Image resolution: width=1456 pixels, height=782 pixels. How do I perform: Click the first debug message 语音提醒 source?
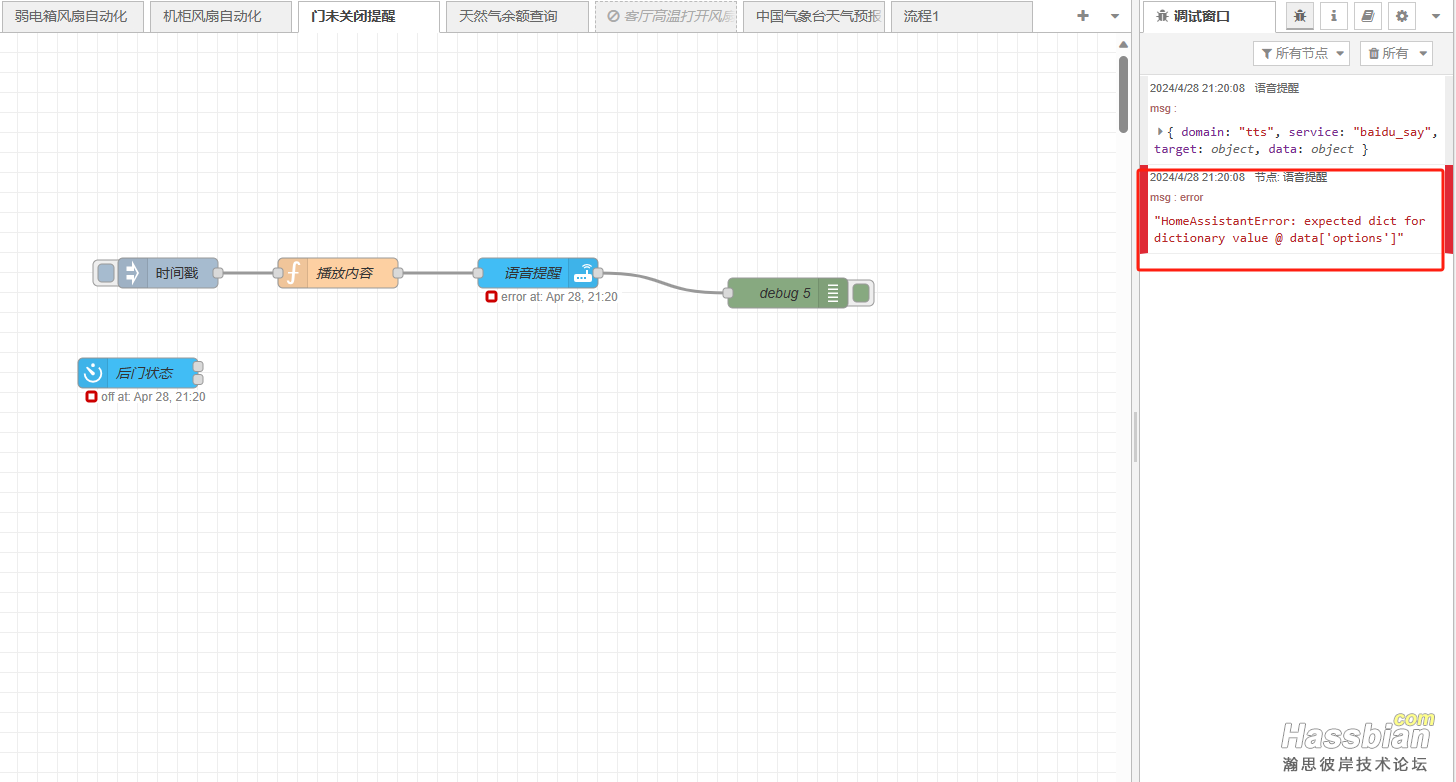(x=1277, y=88)
